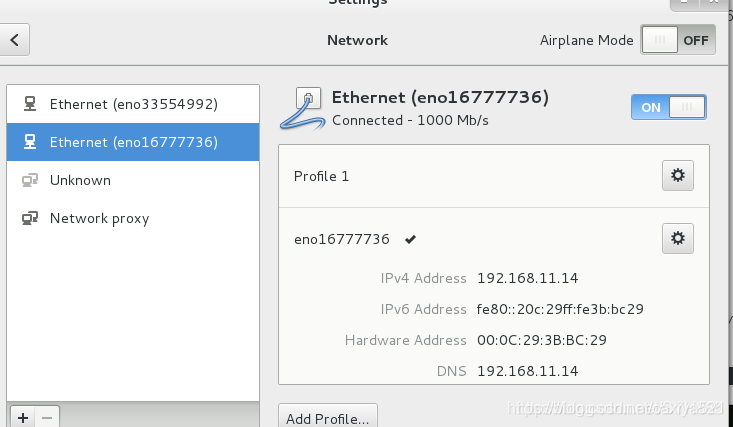Turn off the Ethernet eno16777736 switch
This screenshot has height=427, width=733.
[668, 107]
